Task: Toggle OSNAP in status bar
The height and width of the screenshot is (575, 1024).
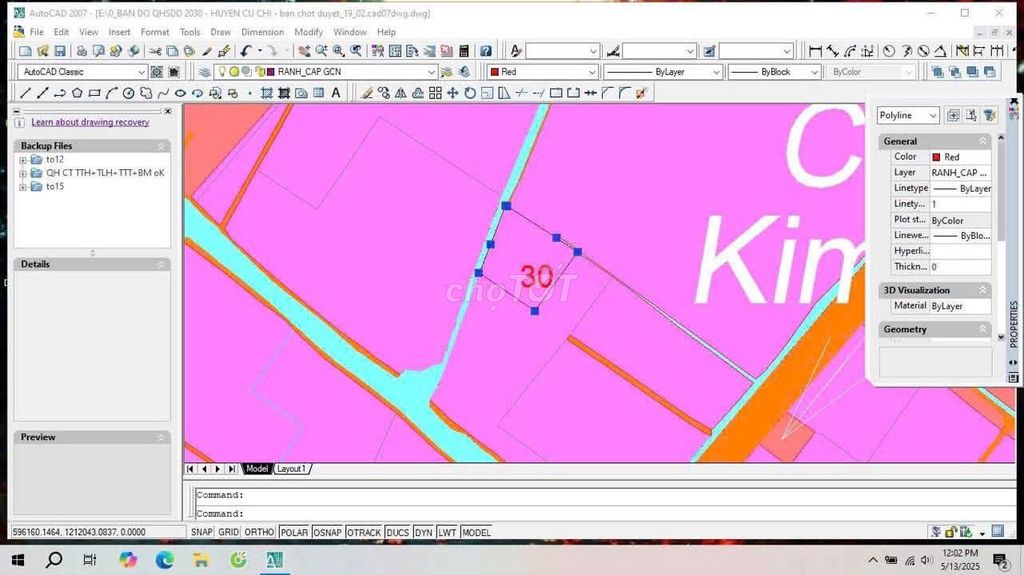Action: (x=326, y=532)
